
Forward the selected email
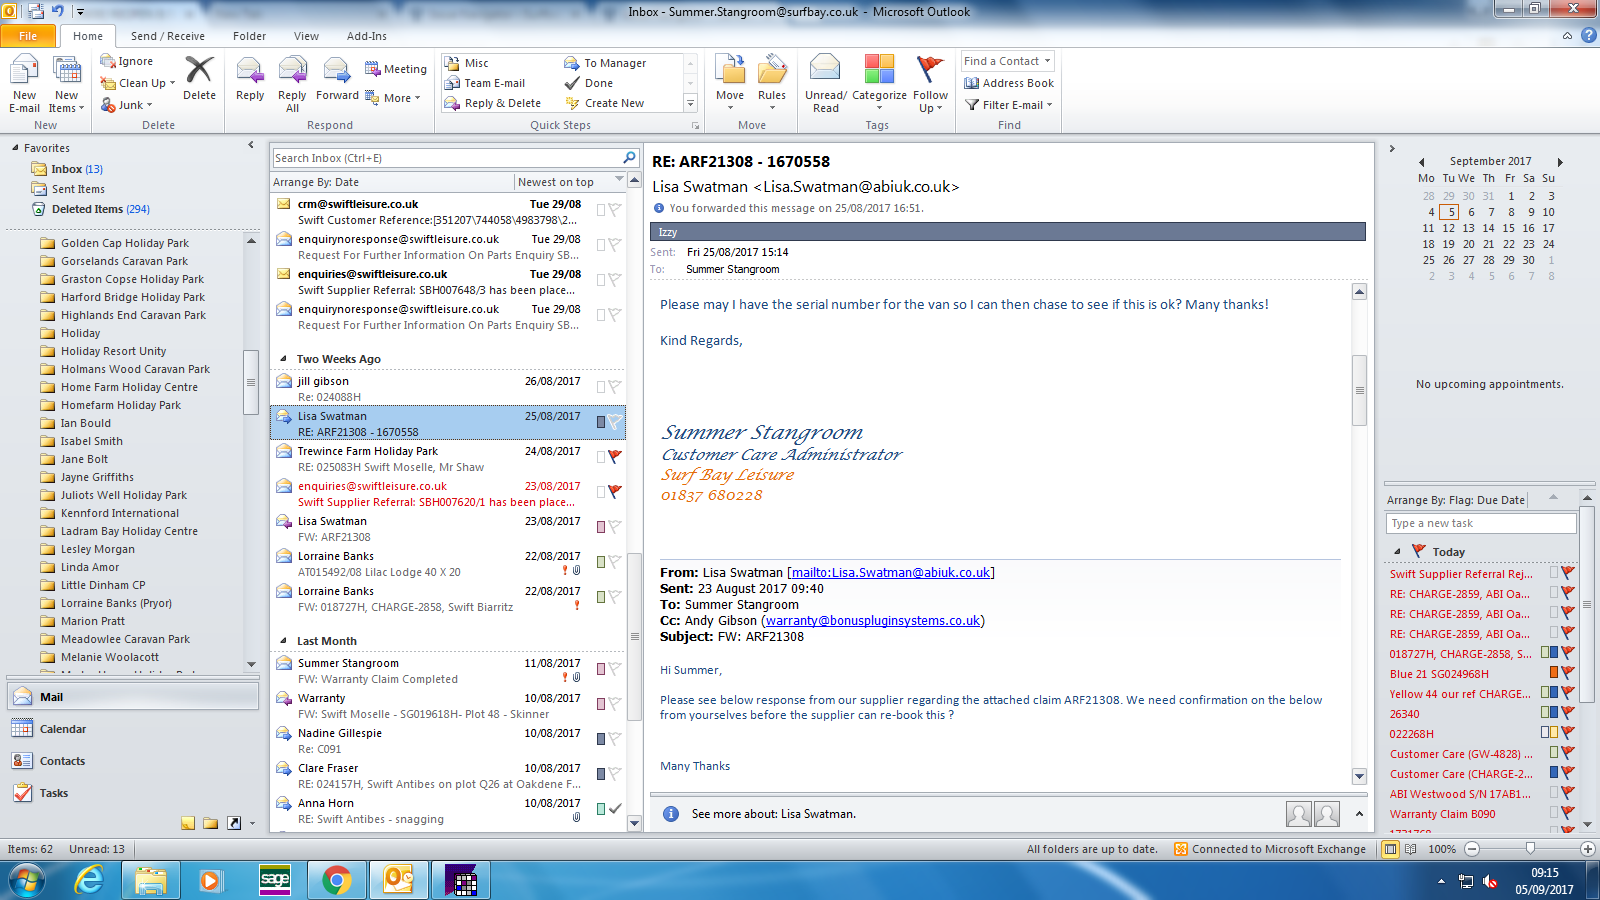tap(337, 78)
